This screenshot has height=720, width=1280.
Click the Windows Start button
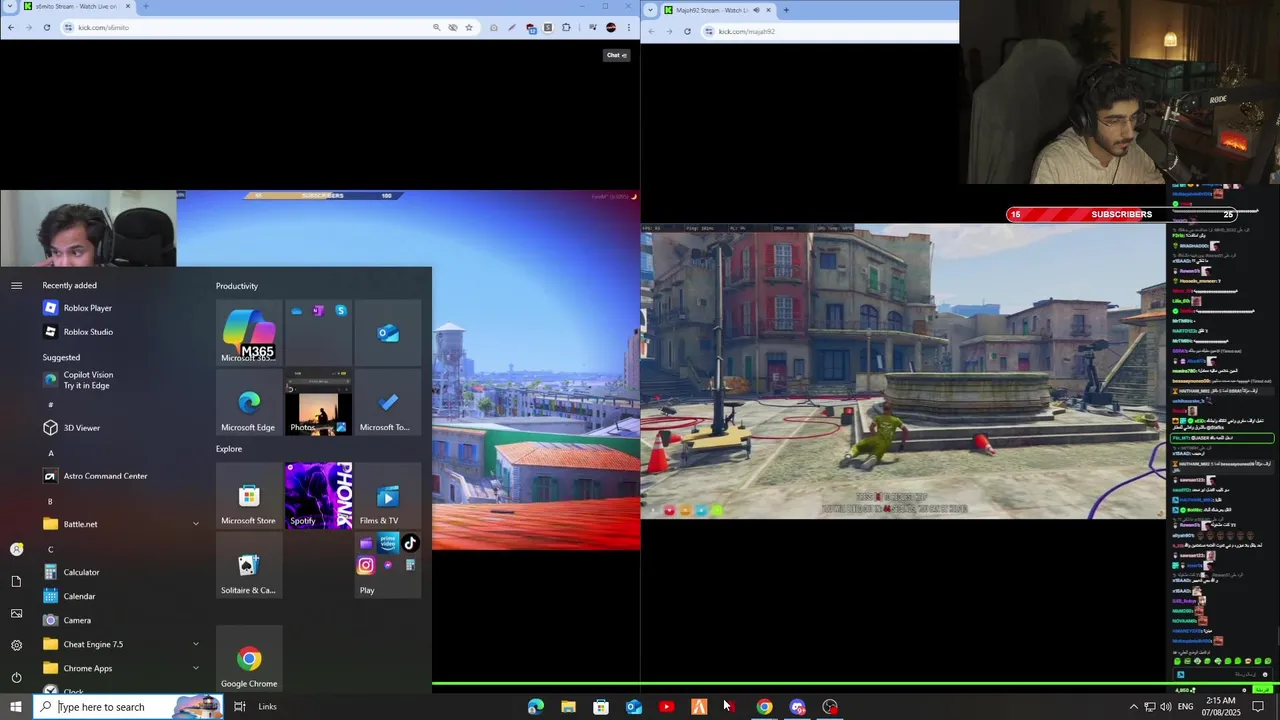16,707
